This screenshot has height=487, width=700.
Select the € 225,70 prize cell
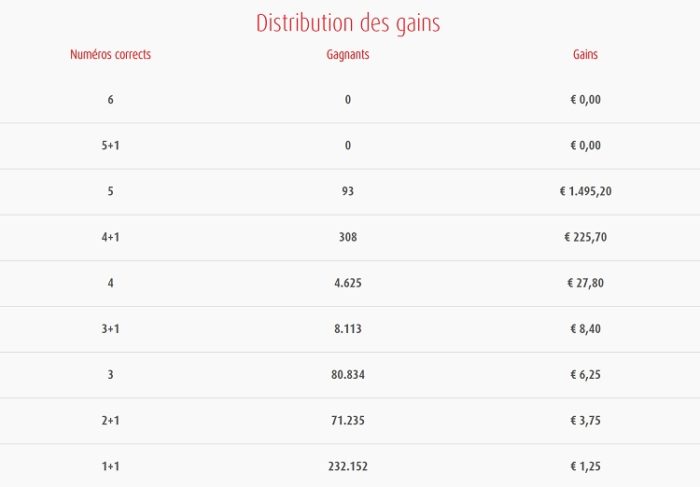coord(586,237)
